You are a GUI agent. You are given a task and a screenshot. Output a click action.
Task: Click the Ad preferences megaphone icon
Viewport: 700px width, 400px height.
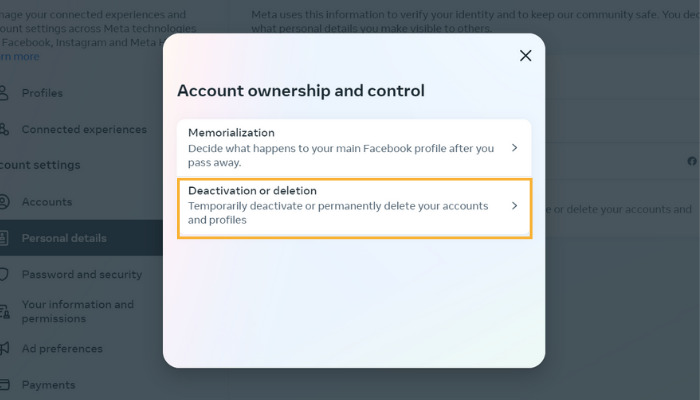4,348
